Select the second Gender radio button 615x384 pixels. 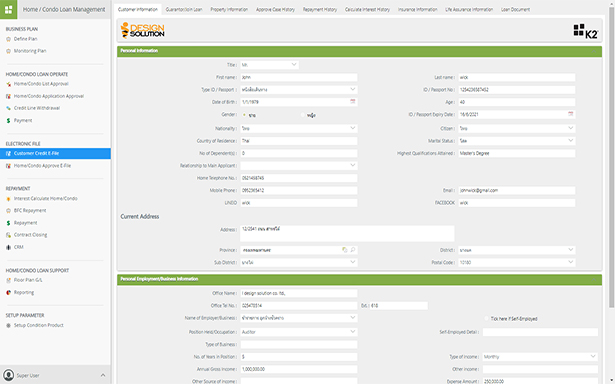tap(303, 115)
